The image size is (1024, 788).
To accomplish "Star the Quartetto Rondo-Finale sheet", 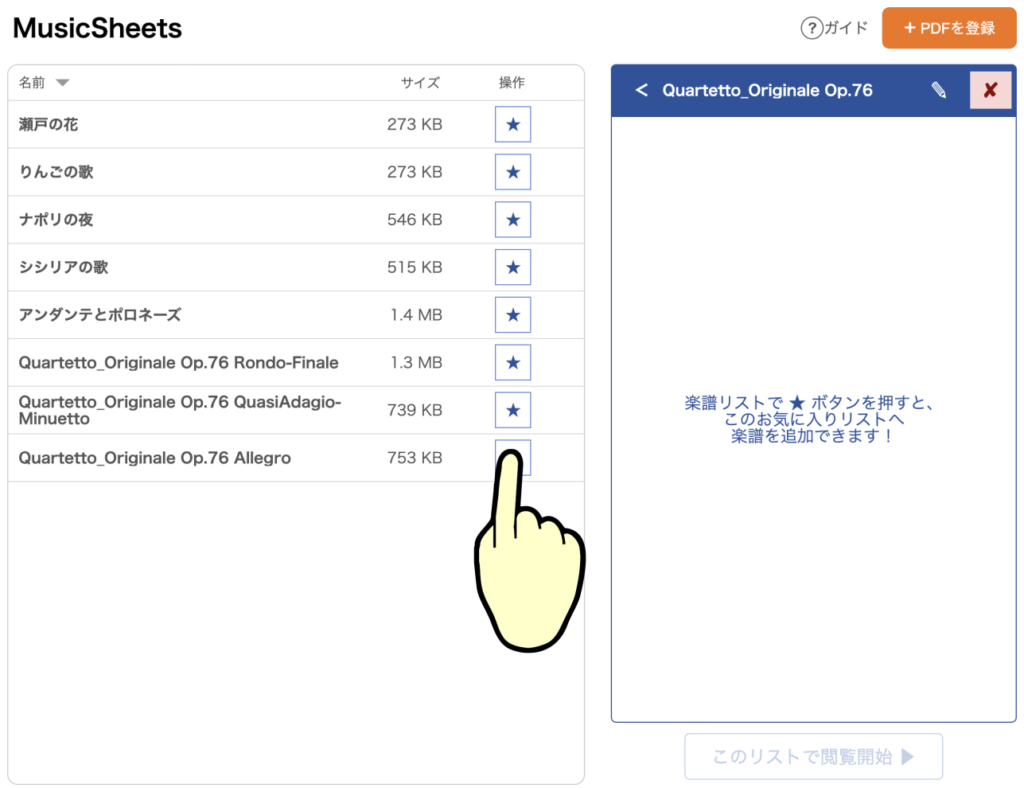I will [x=513, y=362].
